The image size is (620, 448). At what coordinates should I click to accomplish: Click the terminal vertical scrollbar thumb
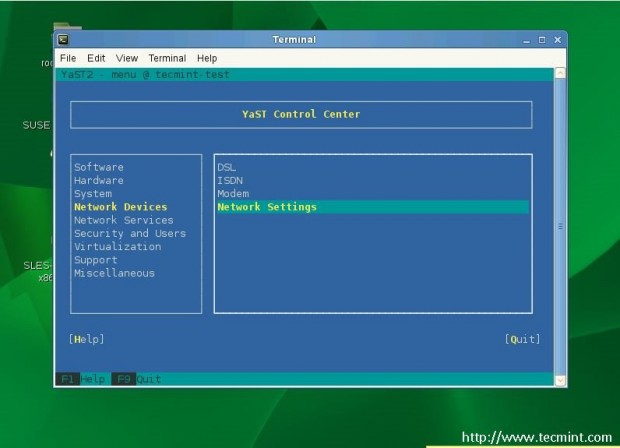click(x=560, y=227)
